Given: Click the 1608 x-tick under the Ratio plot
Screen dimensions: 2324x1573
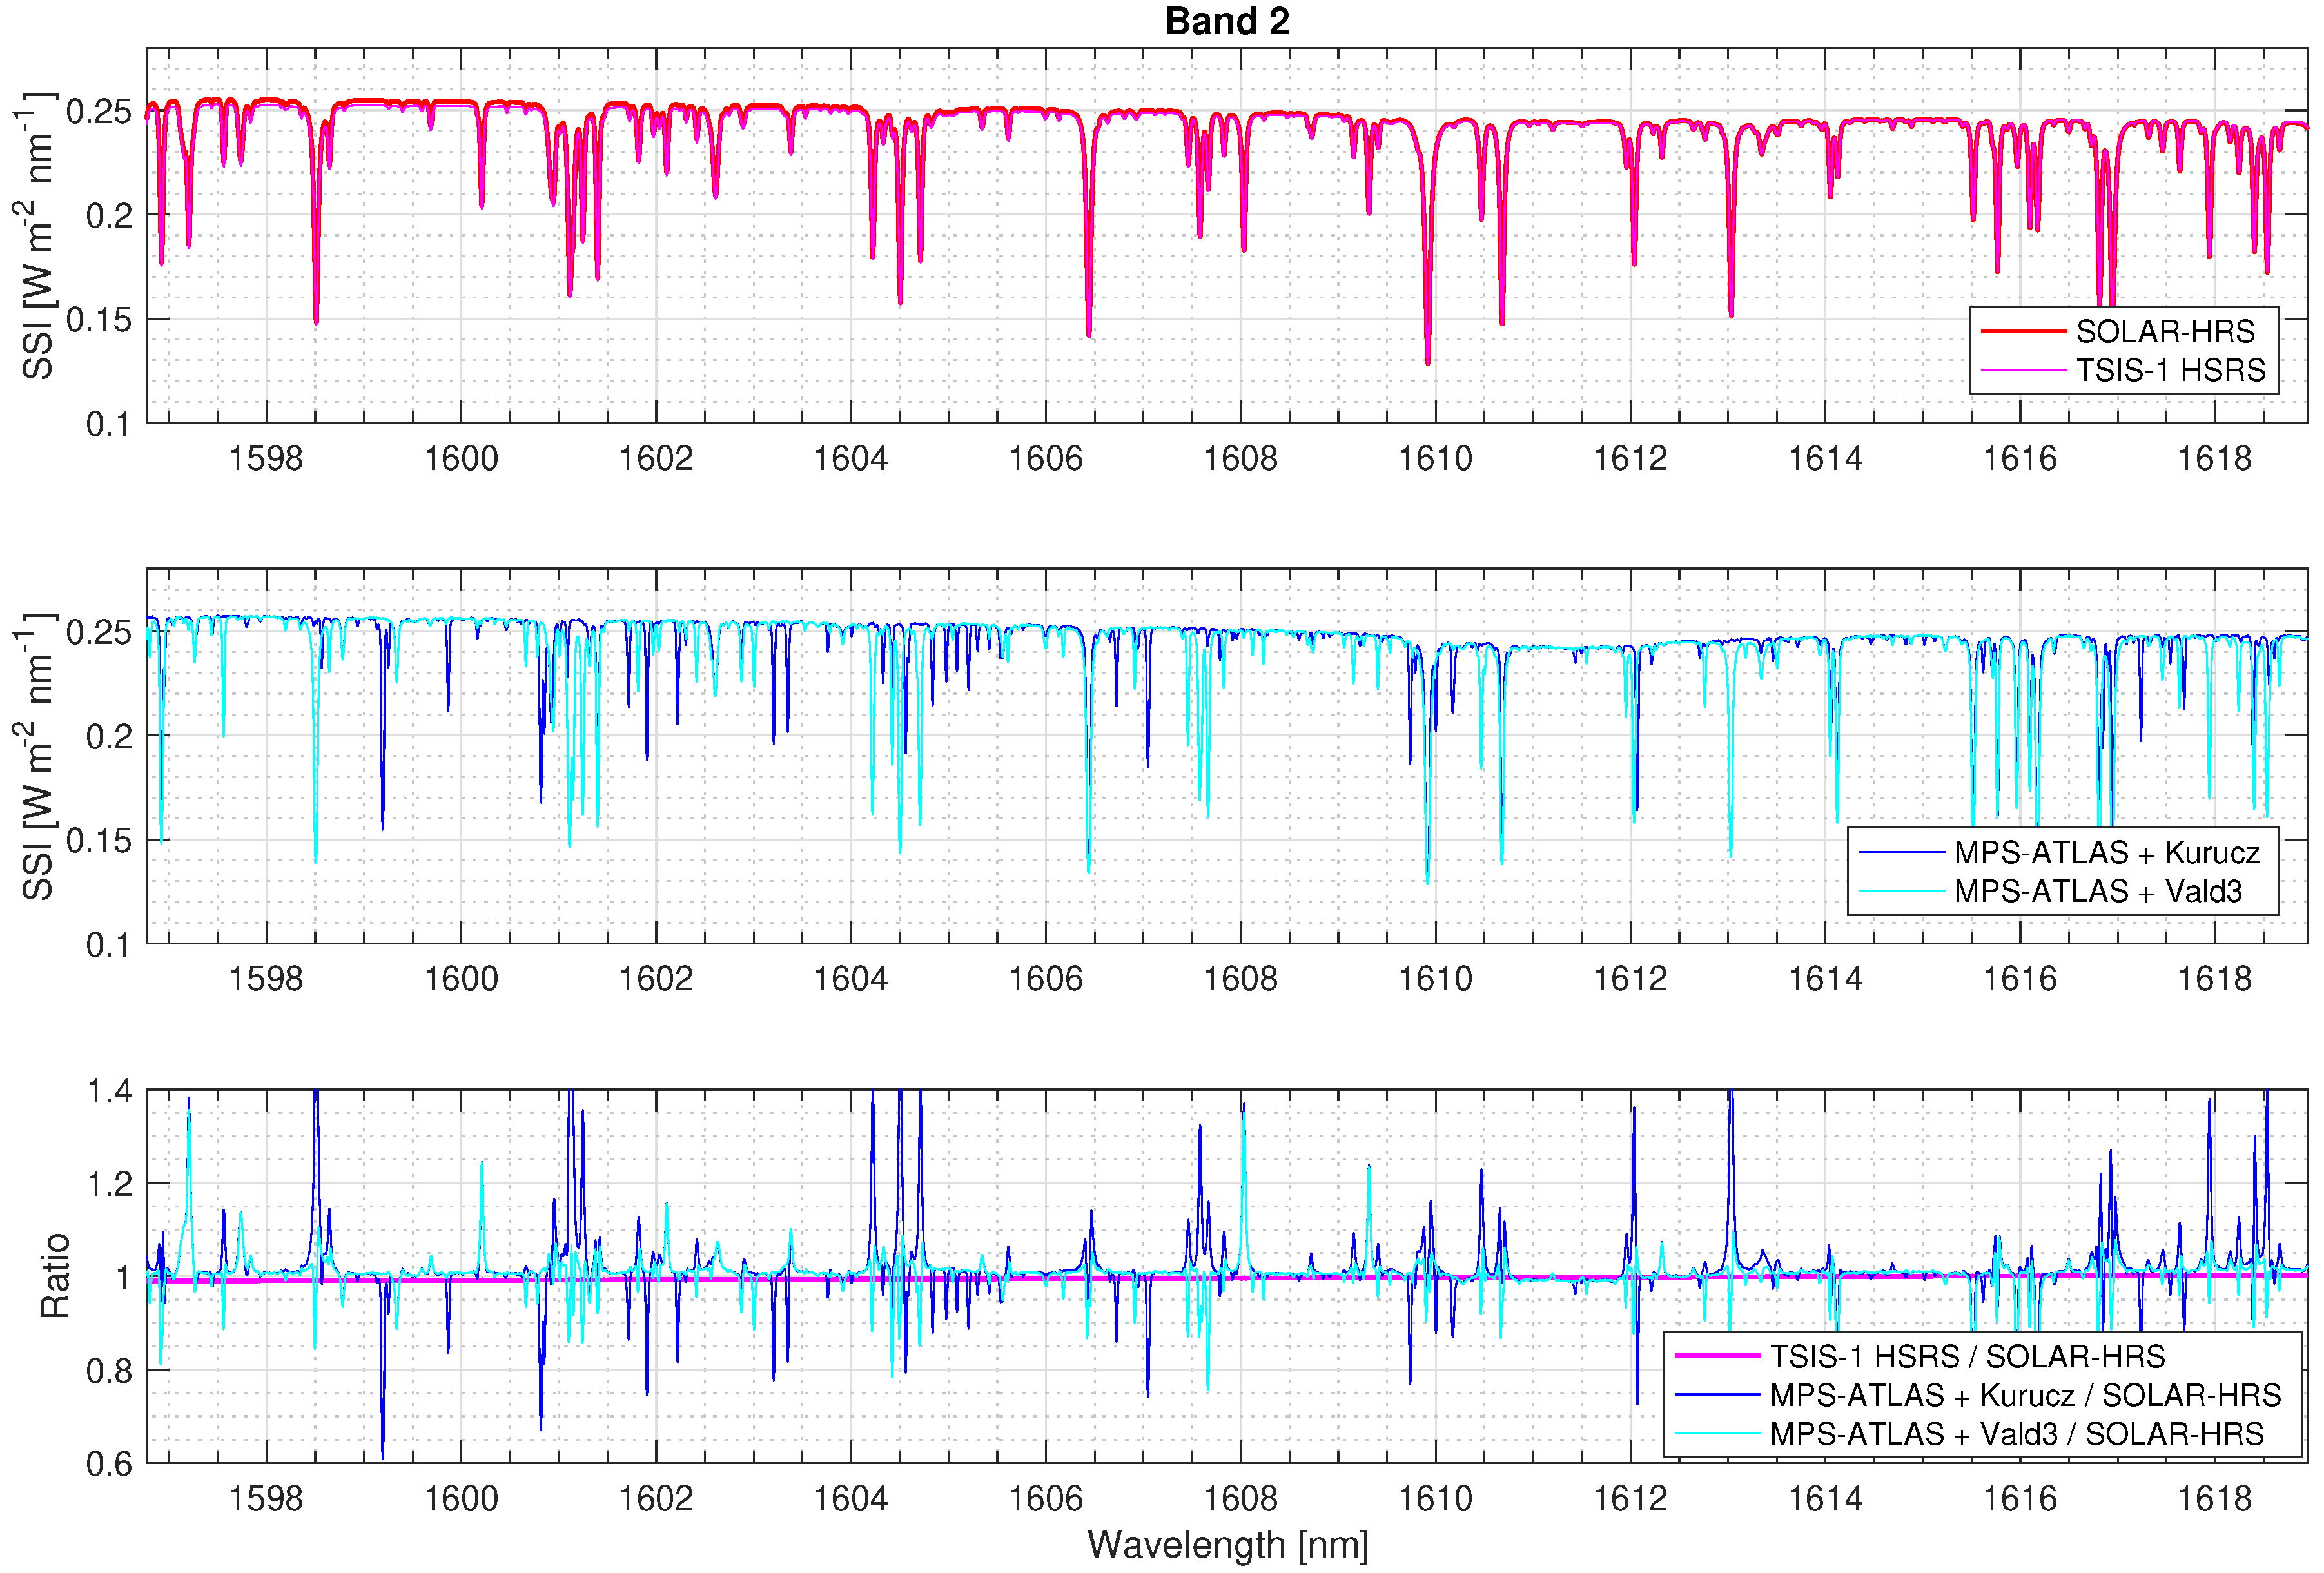Looking at the screenshot, I should pos(1240,1498).
